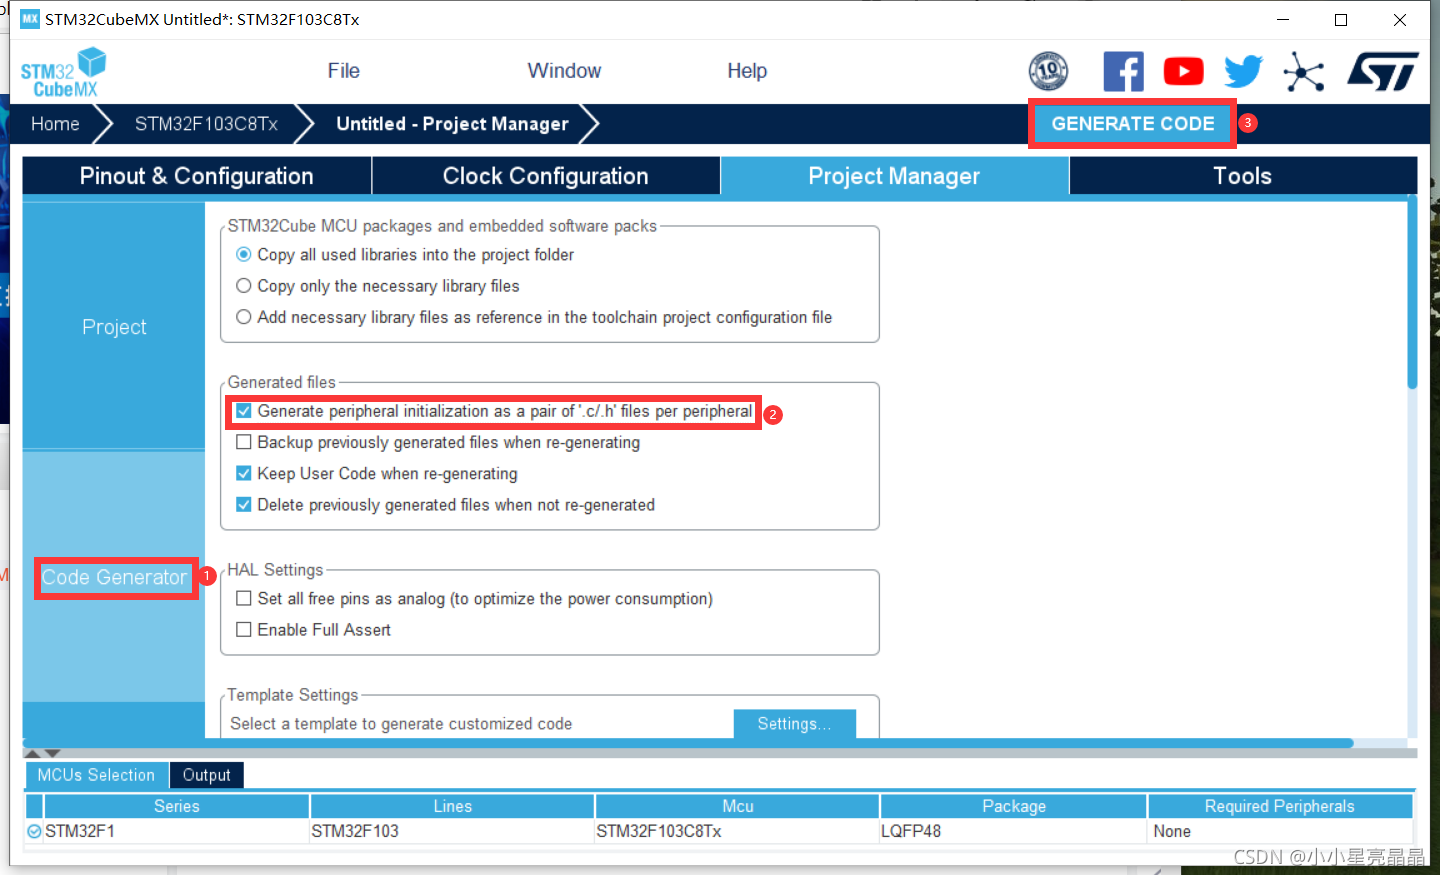Click the ST community network icon
This screenshot has height=875, width=1440.
pyautogui.click(x=1303, y=72)
